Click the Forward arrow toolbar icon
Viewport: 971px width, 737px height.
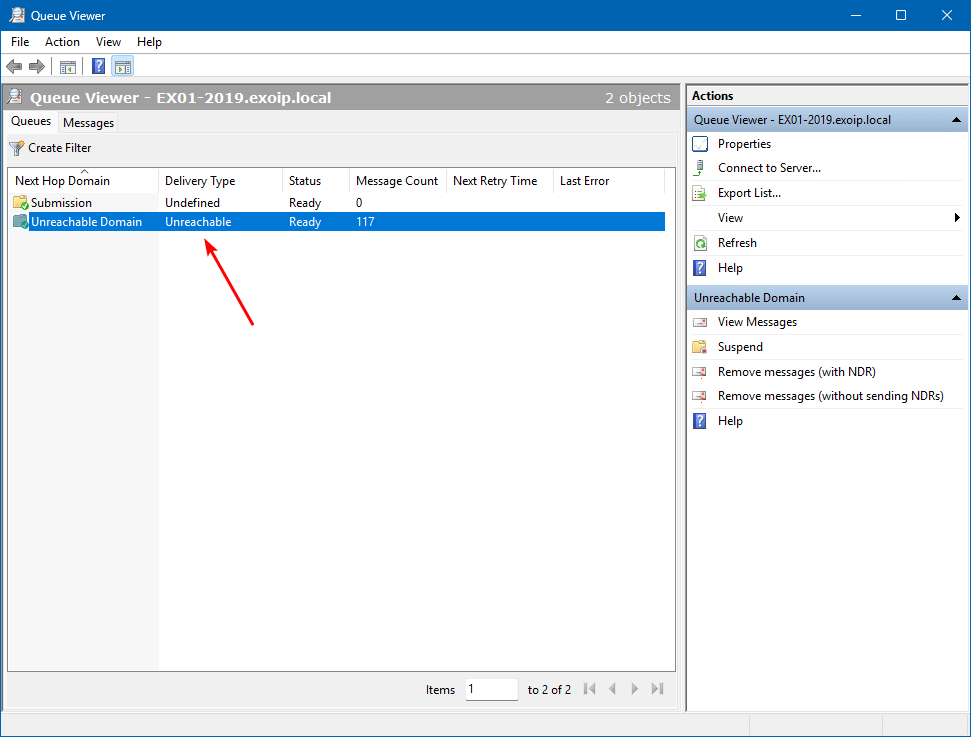37,66
